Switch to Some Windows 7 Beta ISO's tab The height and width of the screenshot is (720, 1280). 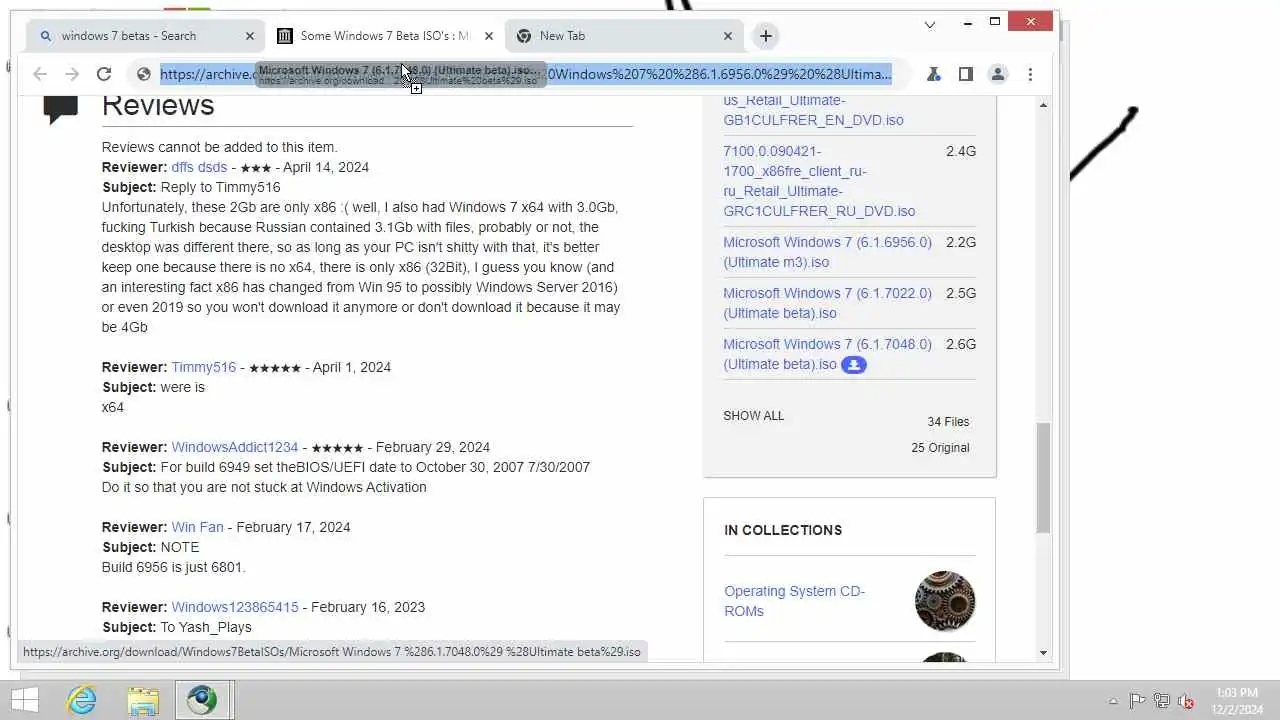pos(385,36)
